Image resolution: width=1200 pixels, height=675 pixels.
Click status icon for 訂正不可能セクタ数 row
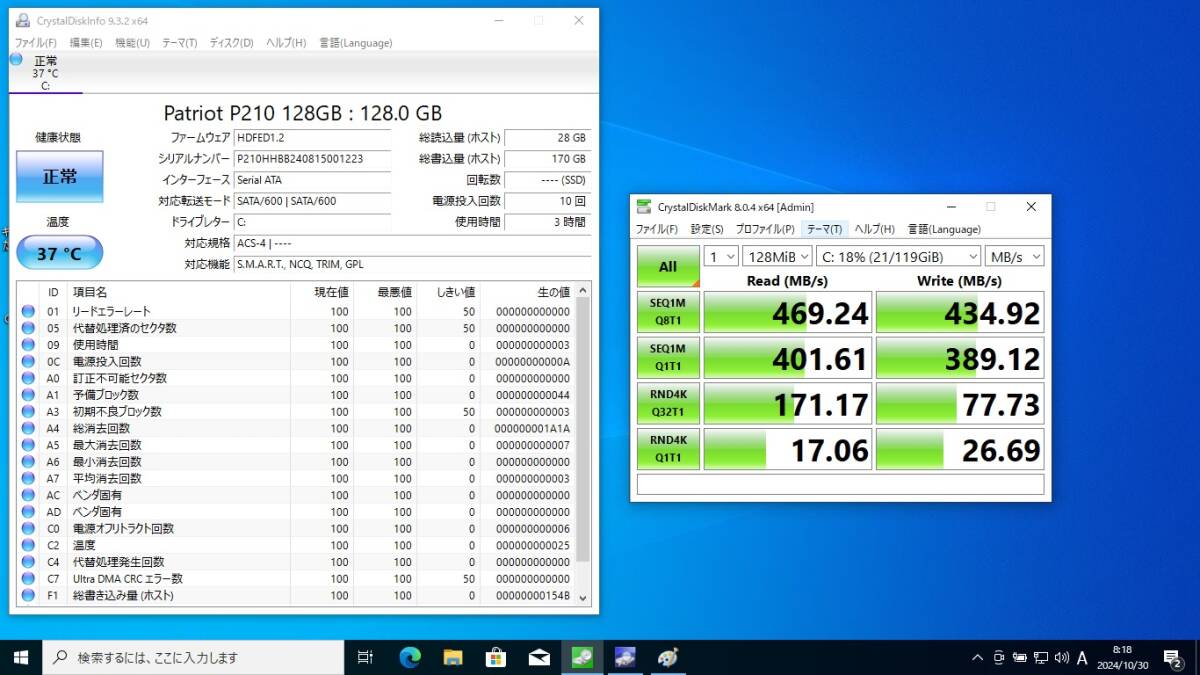[x=28, y=378]
